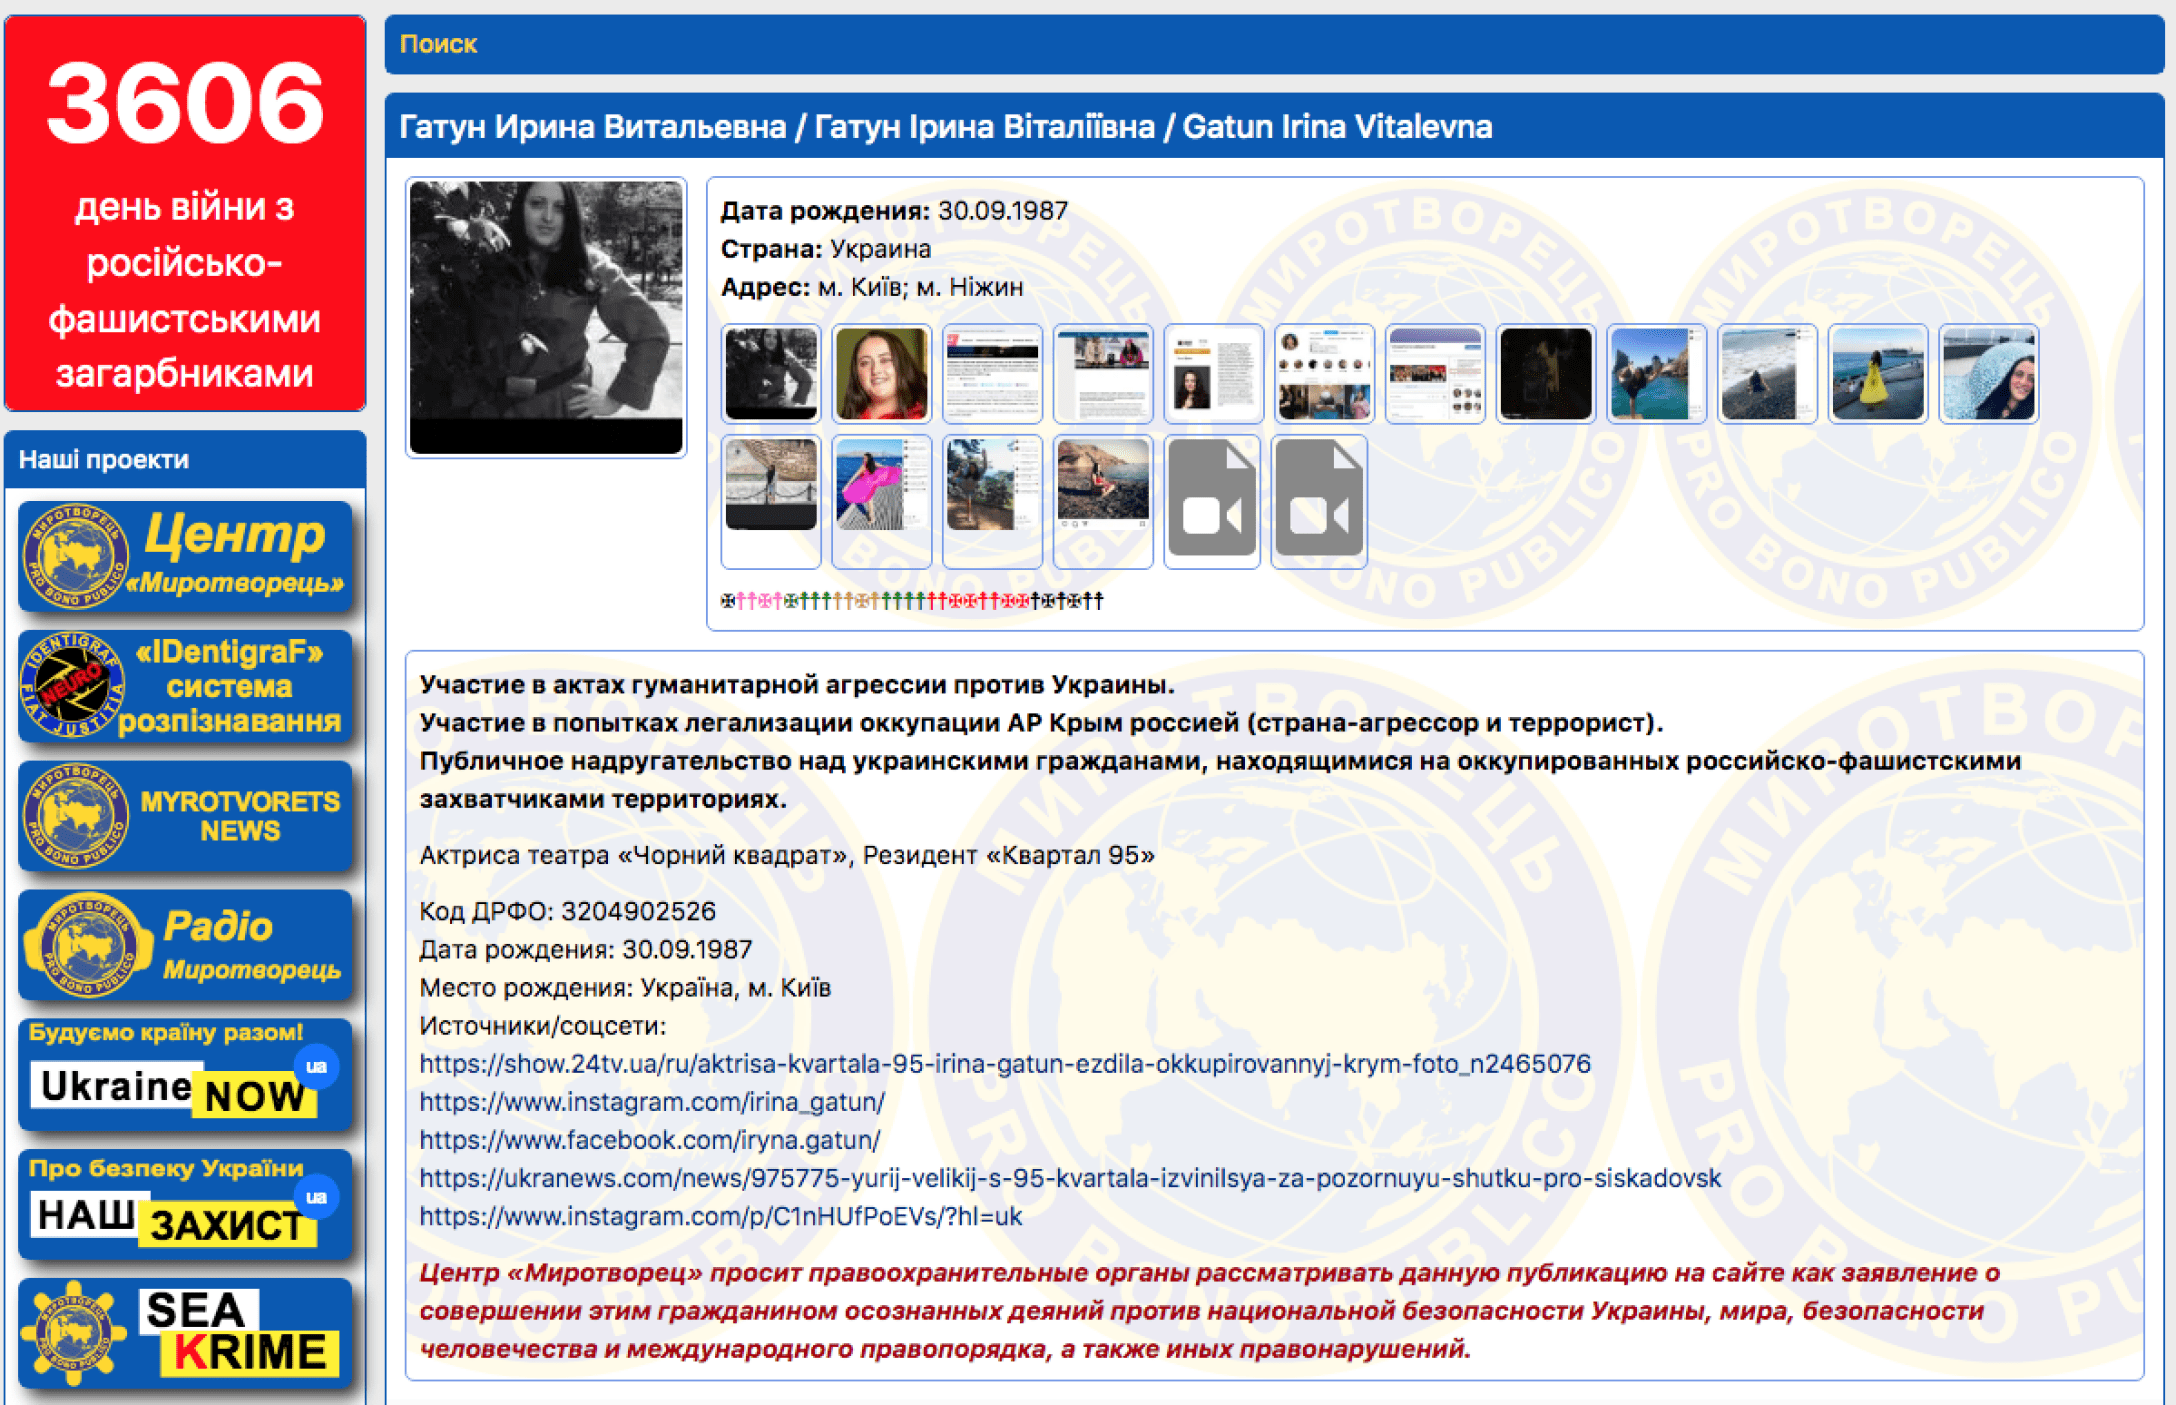2176x1405 pixels.
Task: Open the ukranews.com news article link
Action: coord(1070,1178)
